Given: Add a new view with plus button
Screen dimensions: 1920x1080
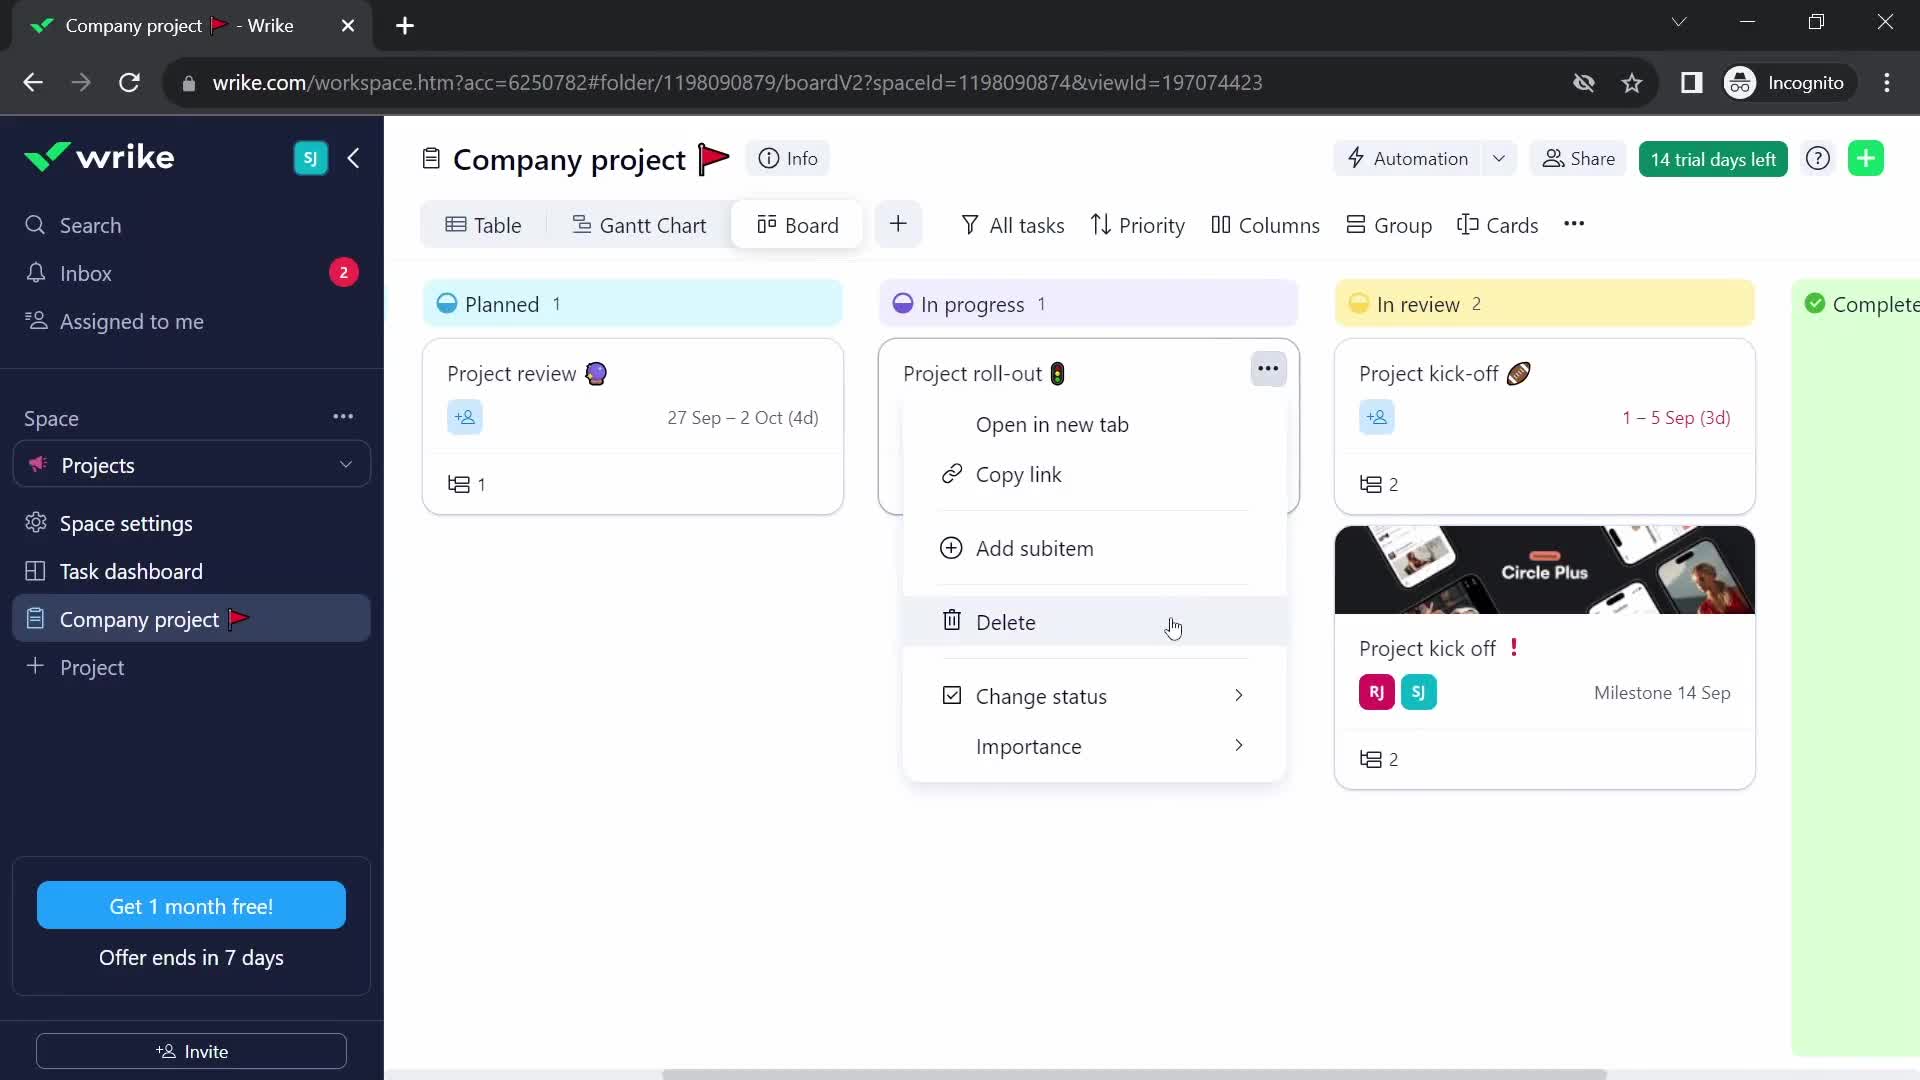Looking at the screenshot, I should (x=898, y=224).
